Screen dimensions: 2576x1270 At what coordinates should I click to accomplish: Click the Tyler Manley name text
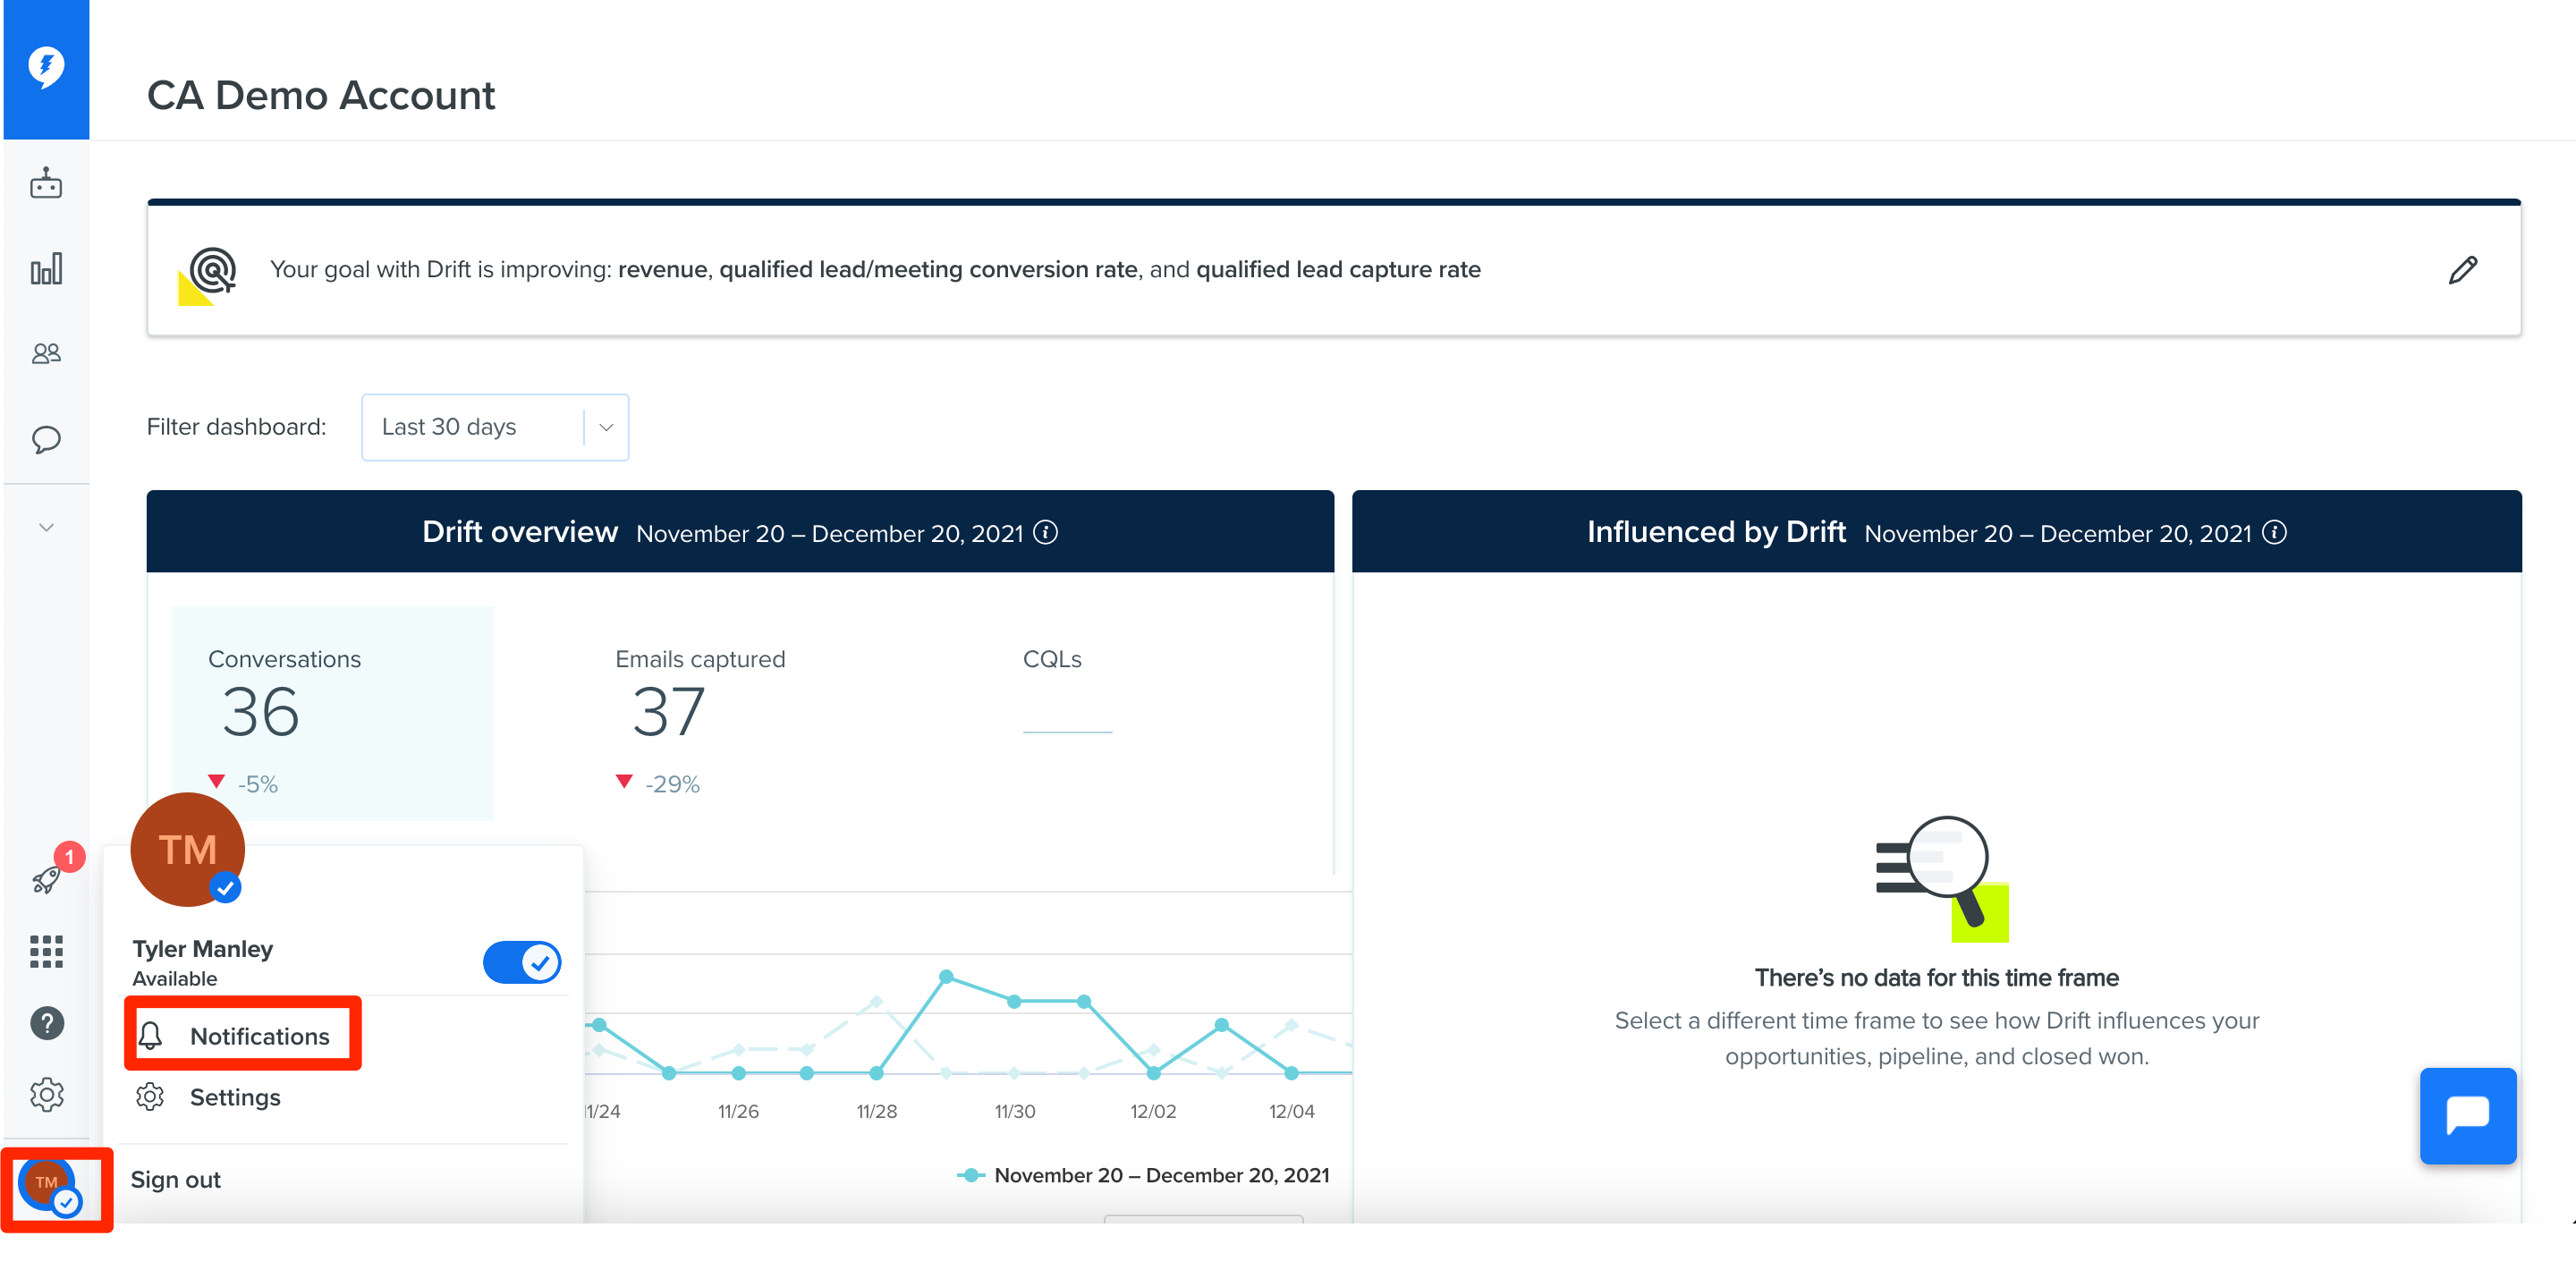[x=202, y=948]
